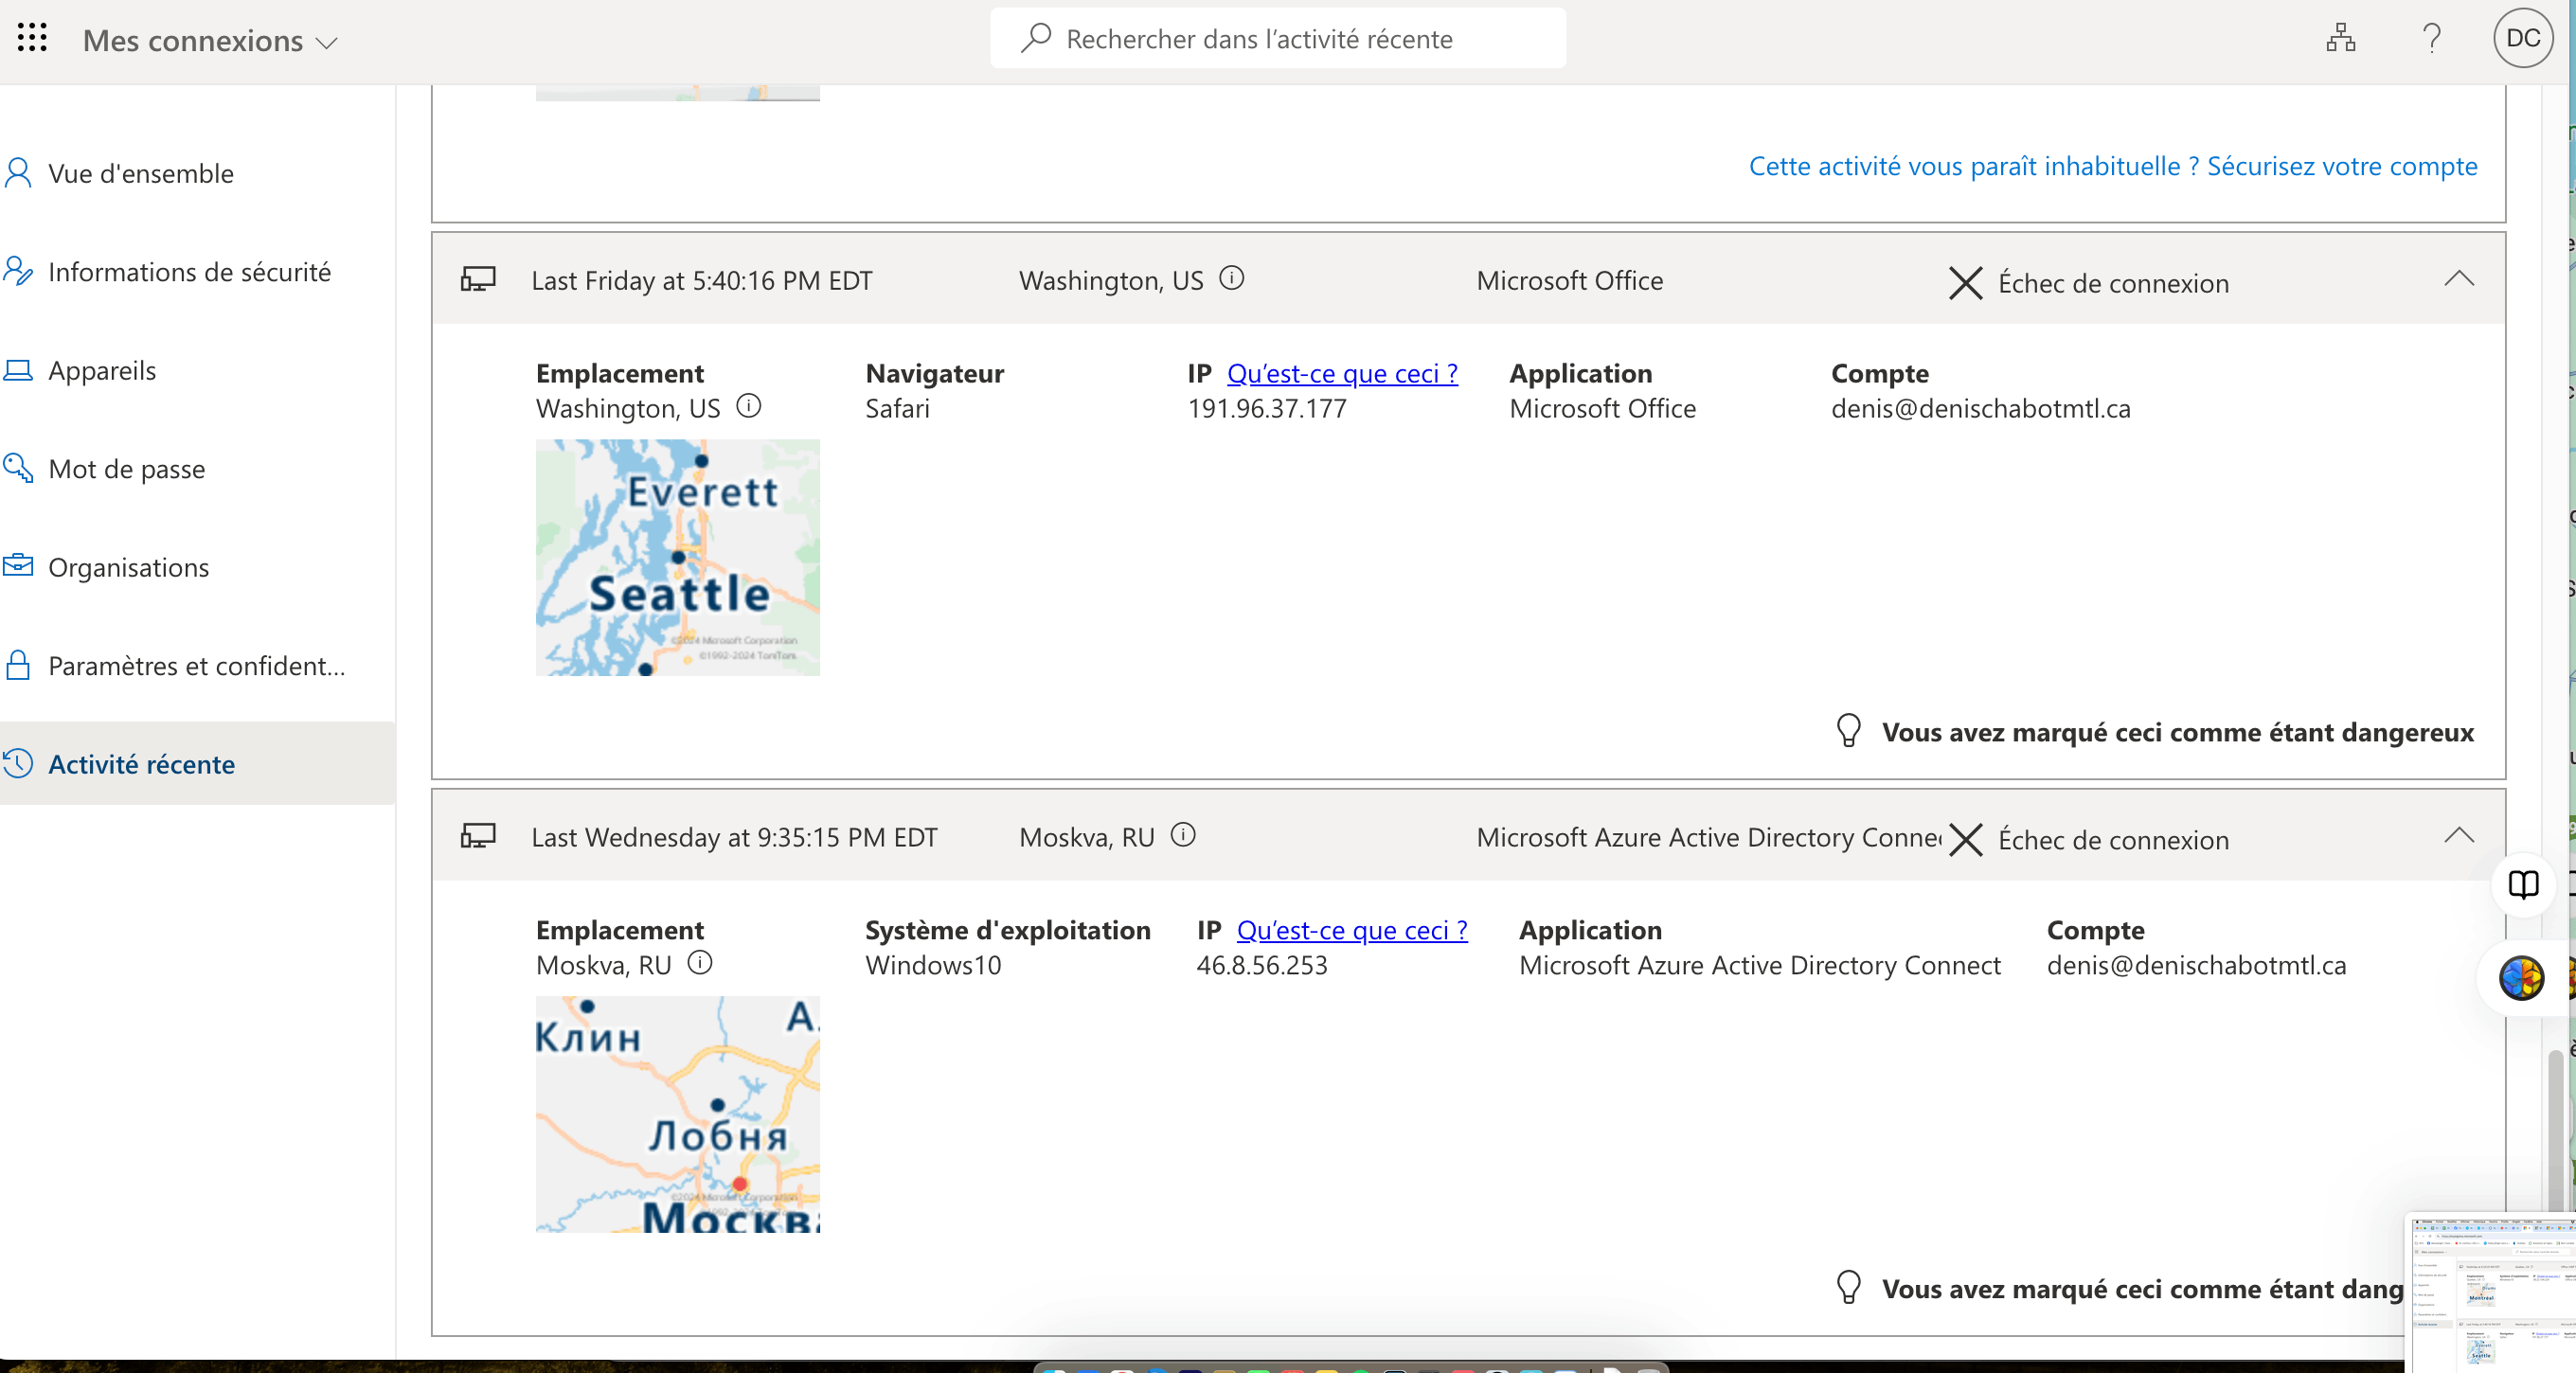Viewport: 2576px width, 1373px height.
Task: Click Qu'est-ce que ceci link for 191.96.37.177
Action: click(x=1342, y=373)
